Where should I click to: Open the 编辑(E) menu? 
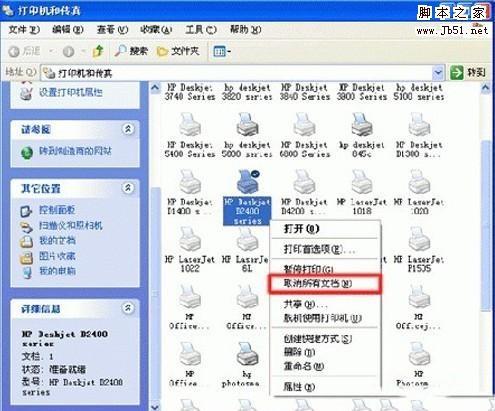click(x=68, y=30)
